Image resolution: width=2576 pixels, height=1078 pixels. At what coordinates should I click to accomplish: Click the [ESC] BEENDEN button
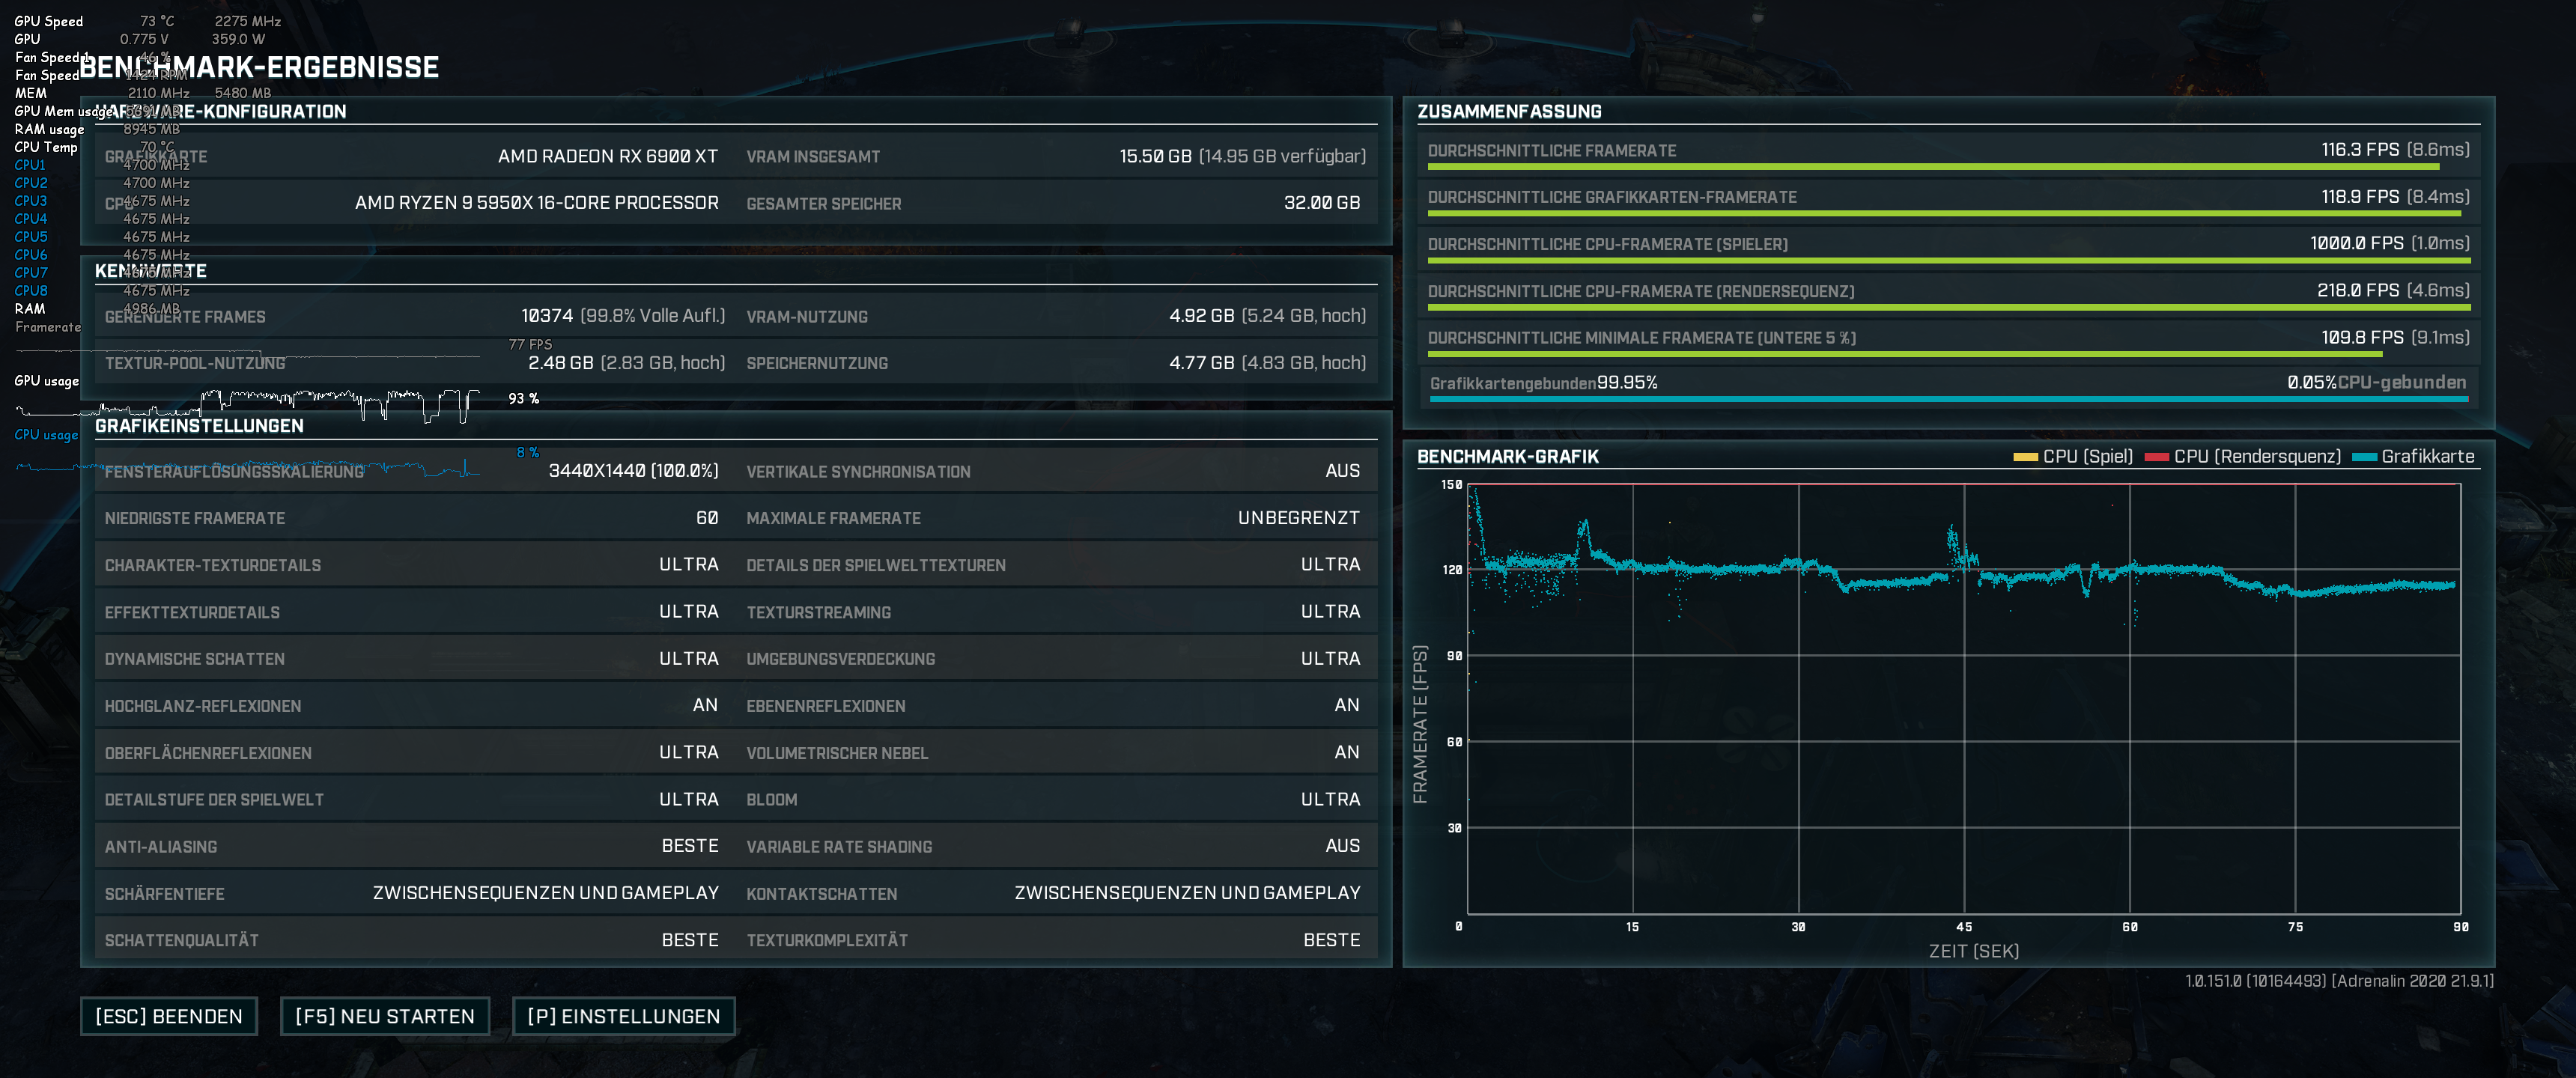click(x=168, y=1016)
